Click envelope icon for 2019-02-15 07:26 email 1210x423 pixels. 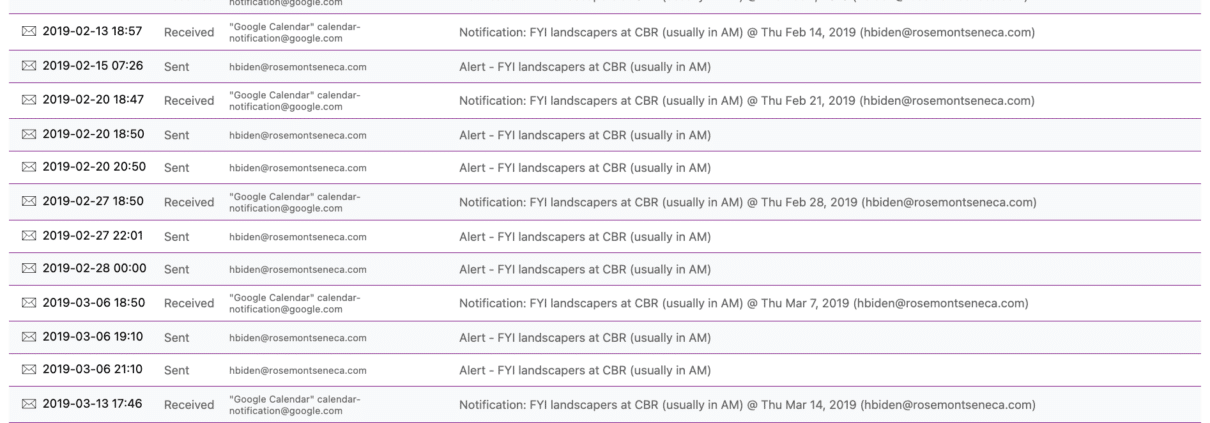[x=28, y=66]
